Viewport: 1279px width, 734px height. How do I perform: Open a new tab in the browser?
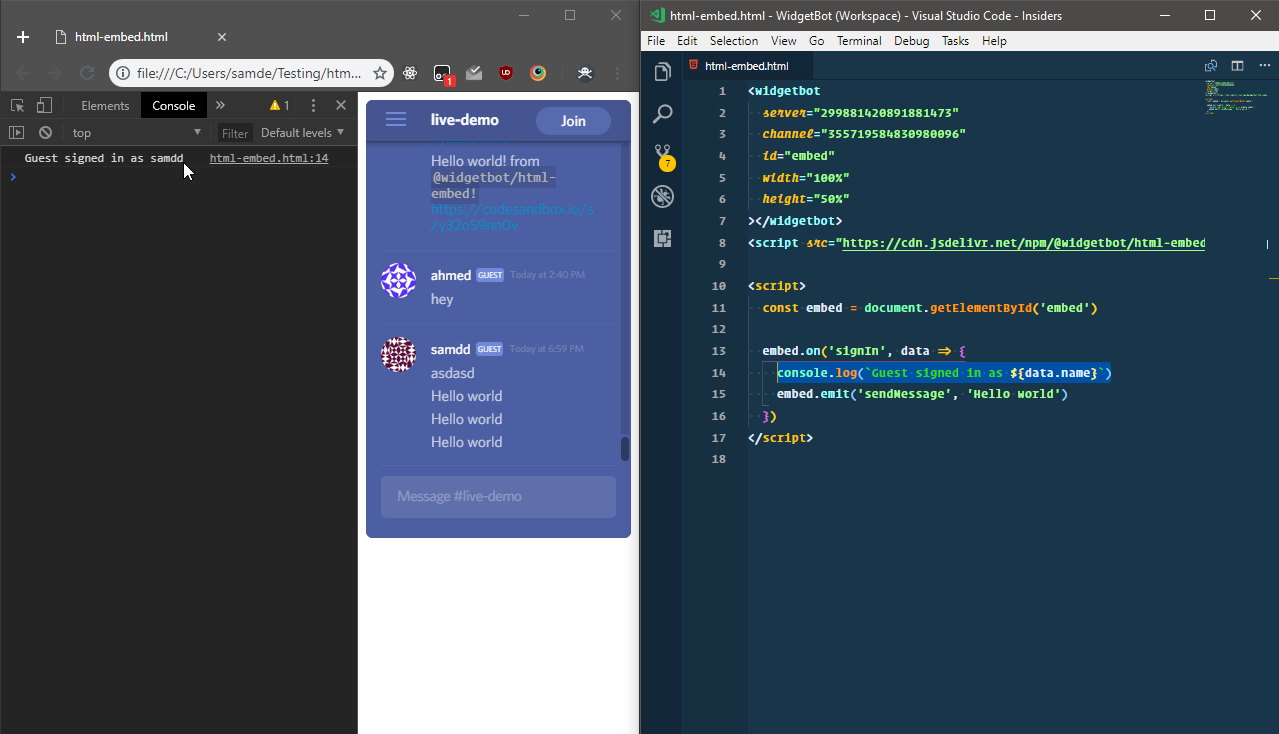pos(23,37)
